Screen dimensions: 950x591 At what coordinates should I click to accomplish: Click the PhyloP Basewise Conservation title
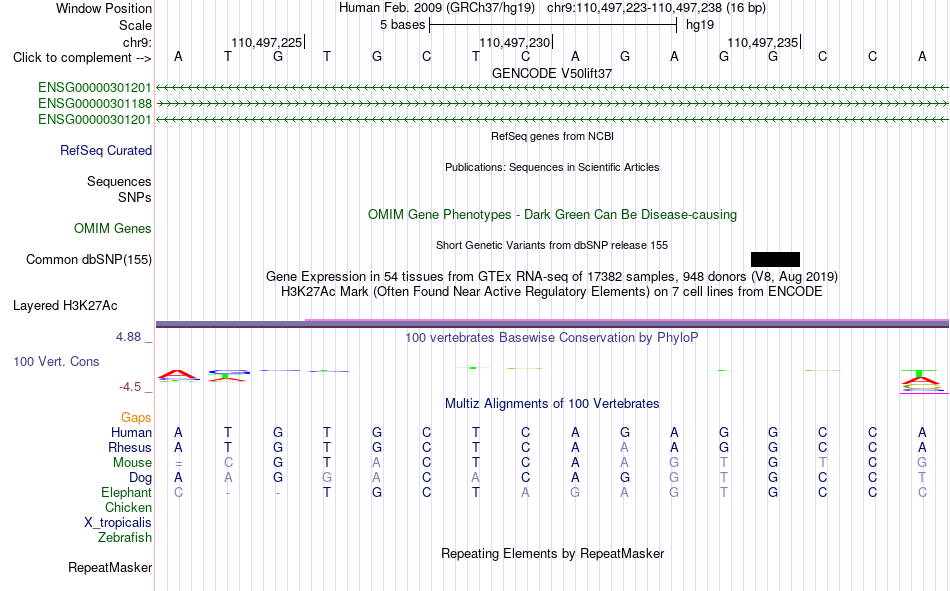(x=552, y=338)
